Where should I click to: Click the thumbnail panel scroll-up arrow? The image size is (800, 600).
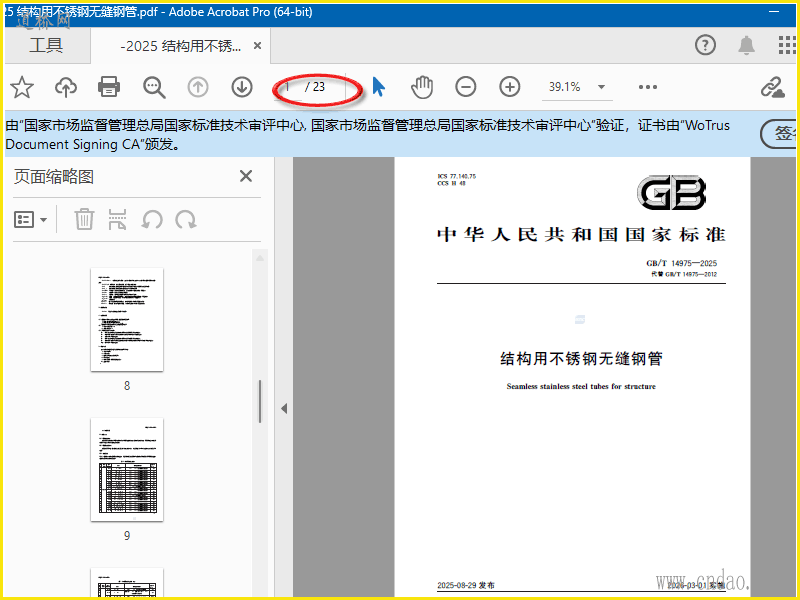coord(260,258)
